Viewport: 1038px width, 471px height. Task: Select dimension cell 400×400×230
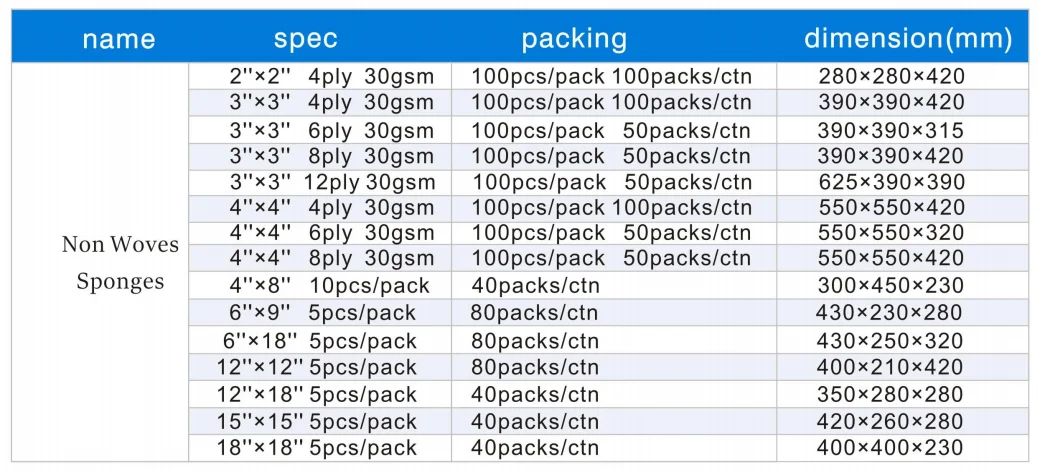point(891,448)
